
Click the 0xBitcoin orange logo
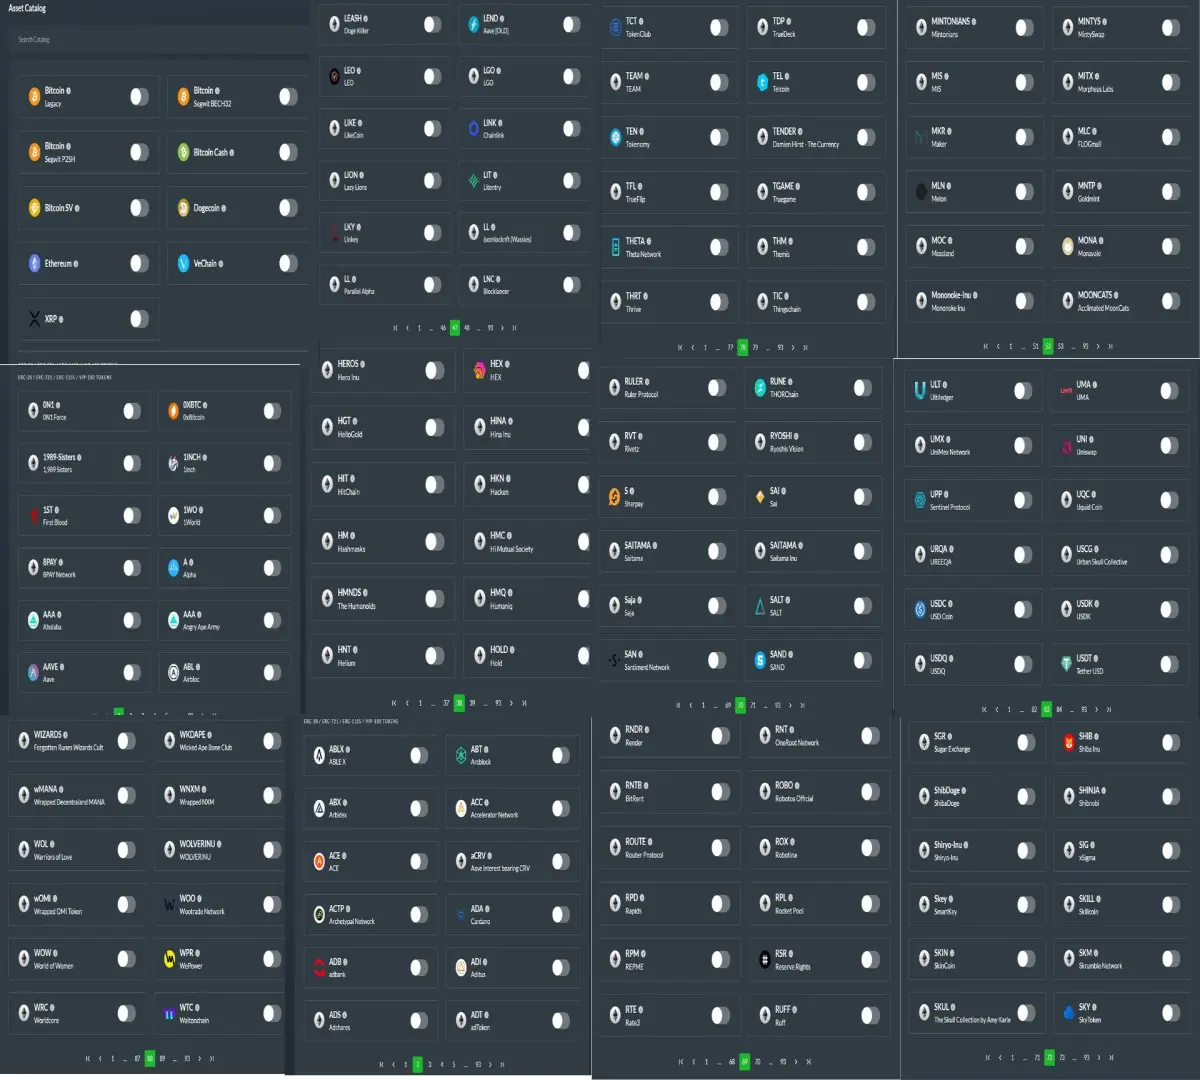click(173, 411)
